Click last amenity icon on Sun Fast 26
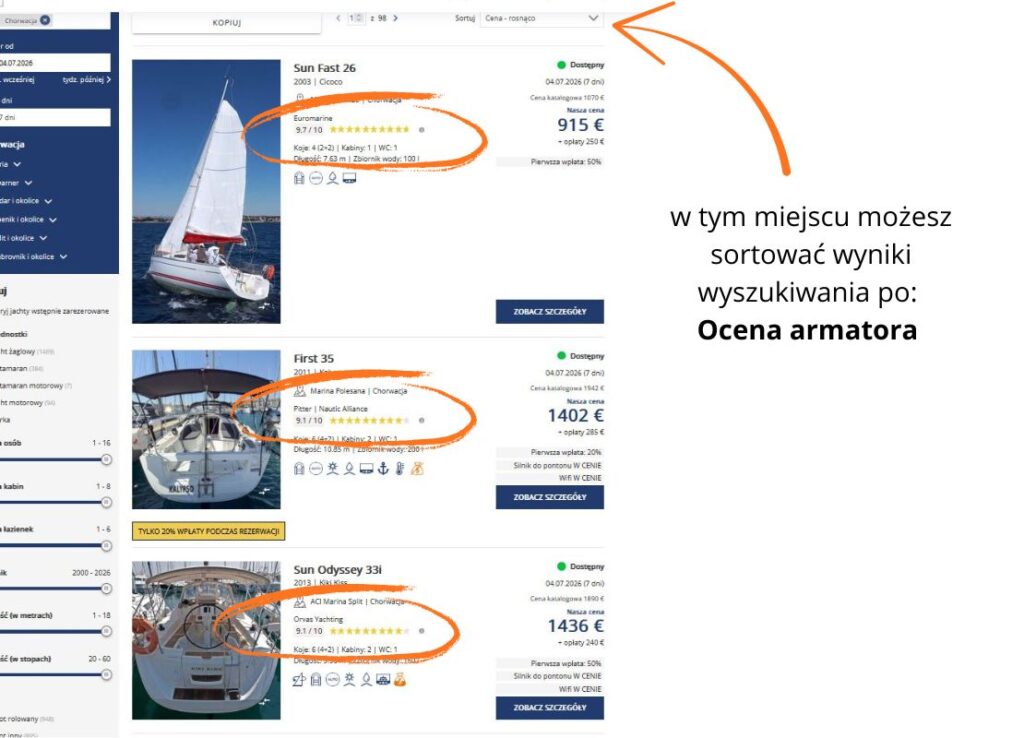1024x738 pixels. 349,178
